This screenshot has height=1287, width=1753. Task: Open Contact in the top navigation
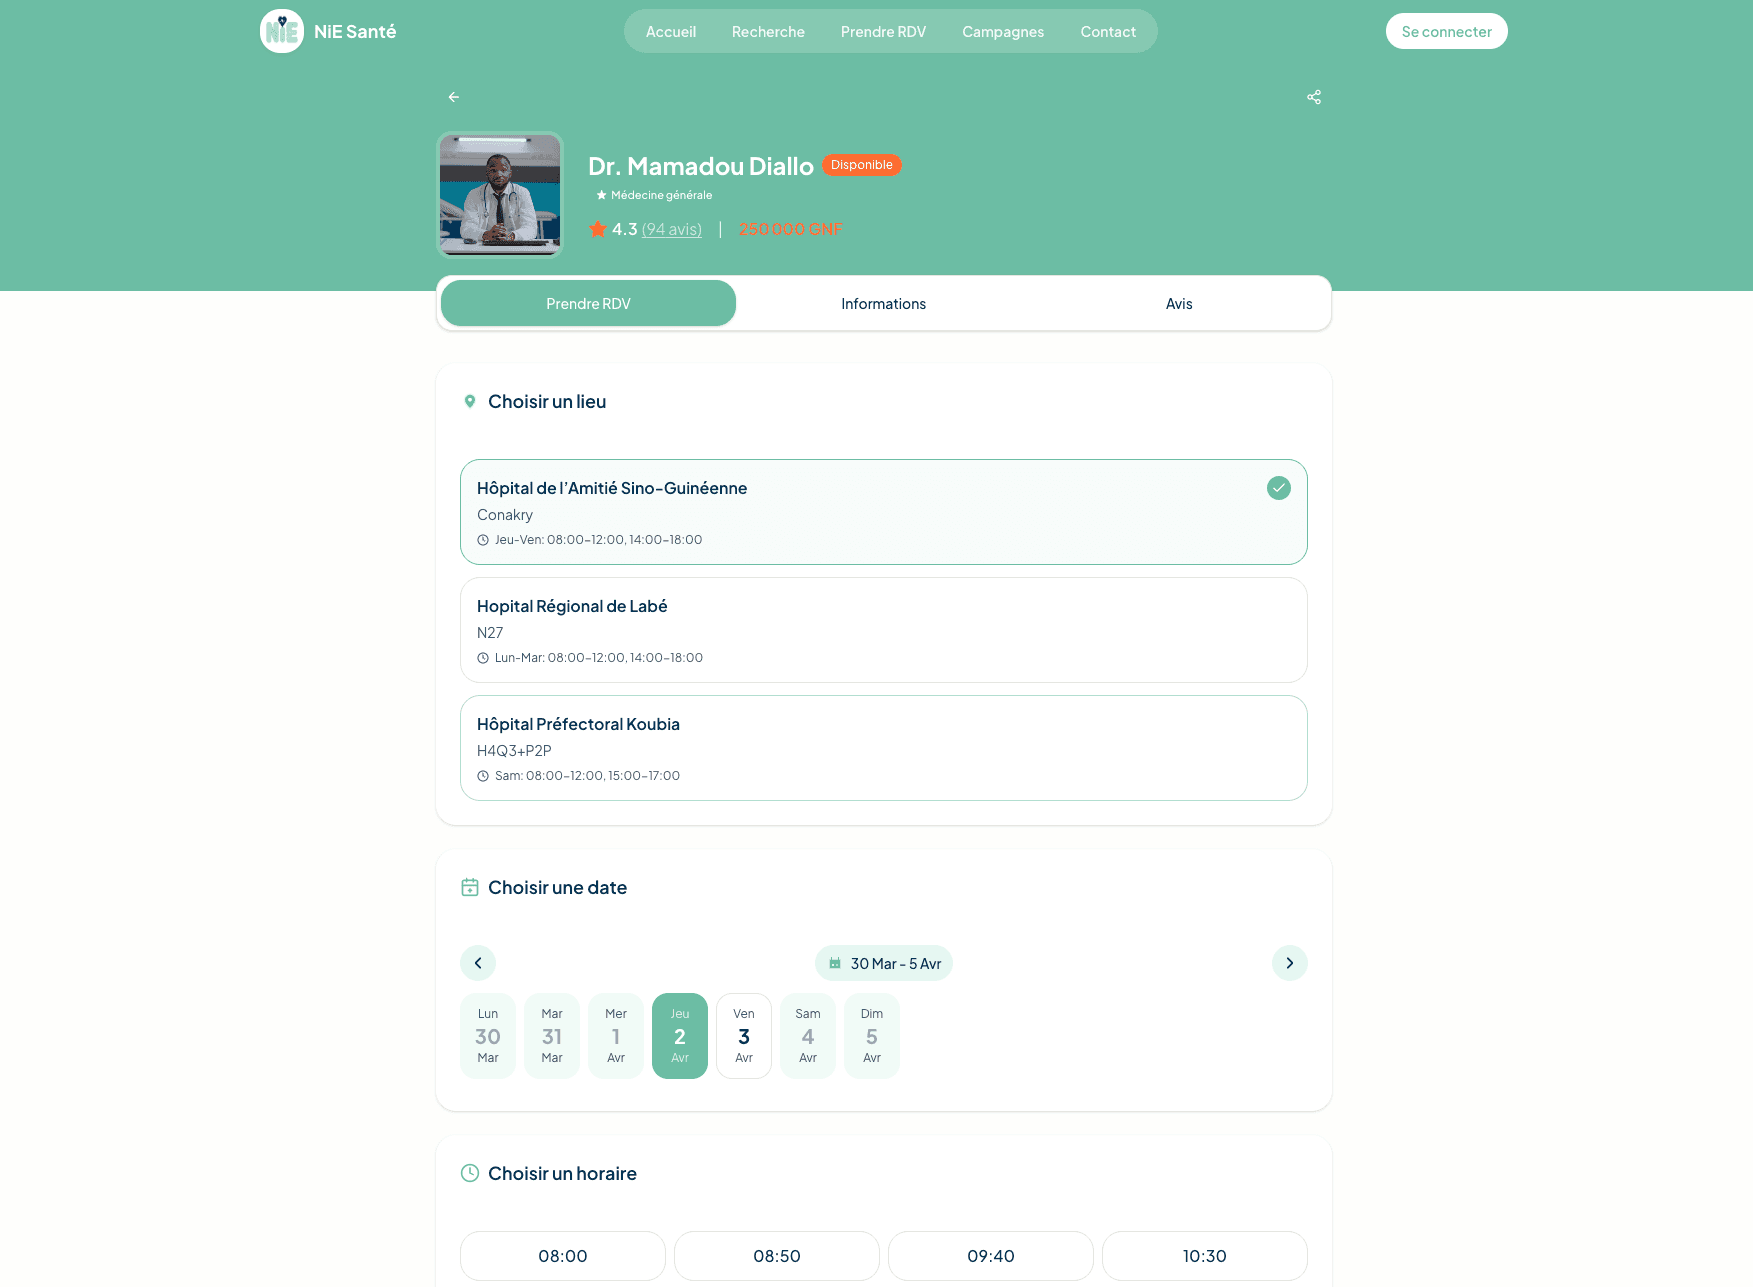[1108, 32]
